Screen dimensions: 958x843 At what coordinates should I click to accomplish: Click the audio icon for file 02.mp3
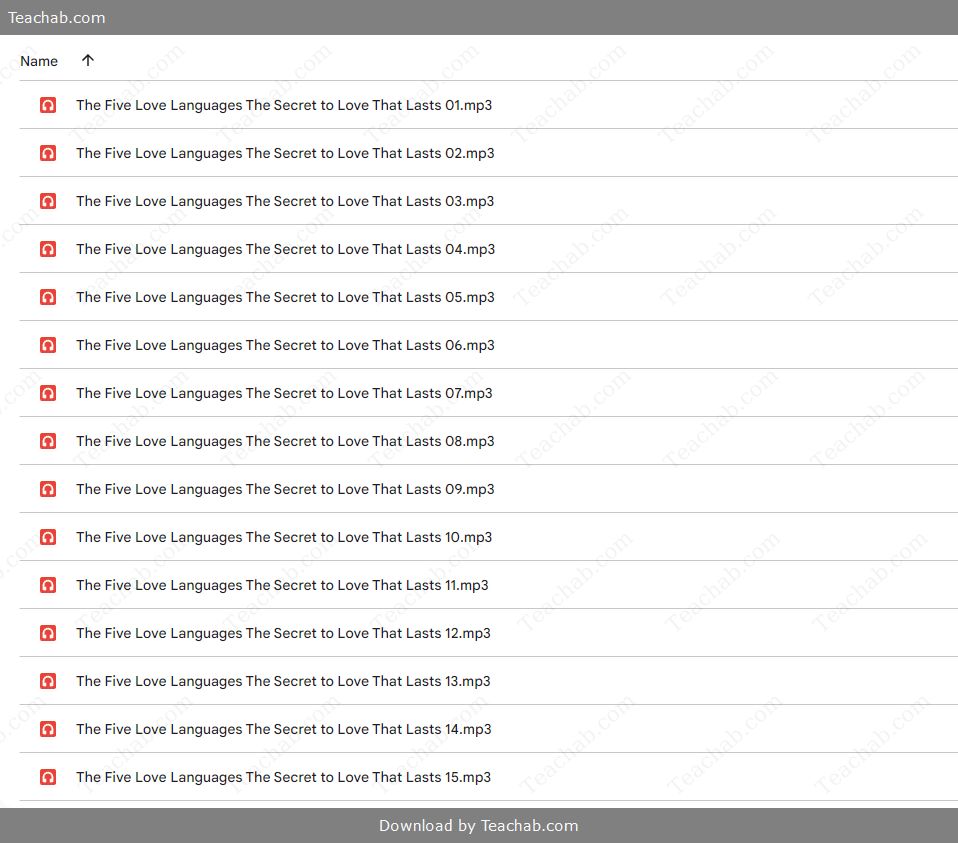pos(48,153)
